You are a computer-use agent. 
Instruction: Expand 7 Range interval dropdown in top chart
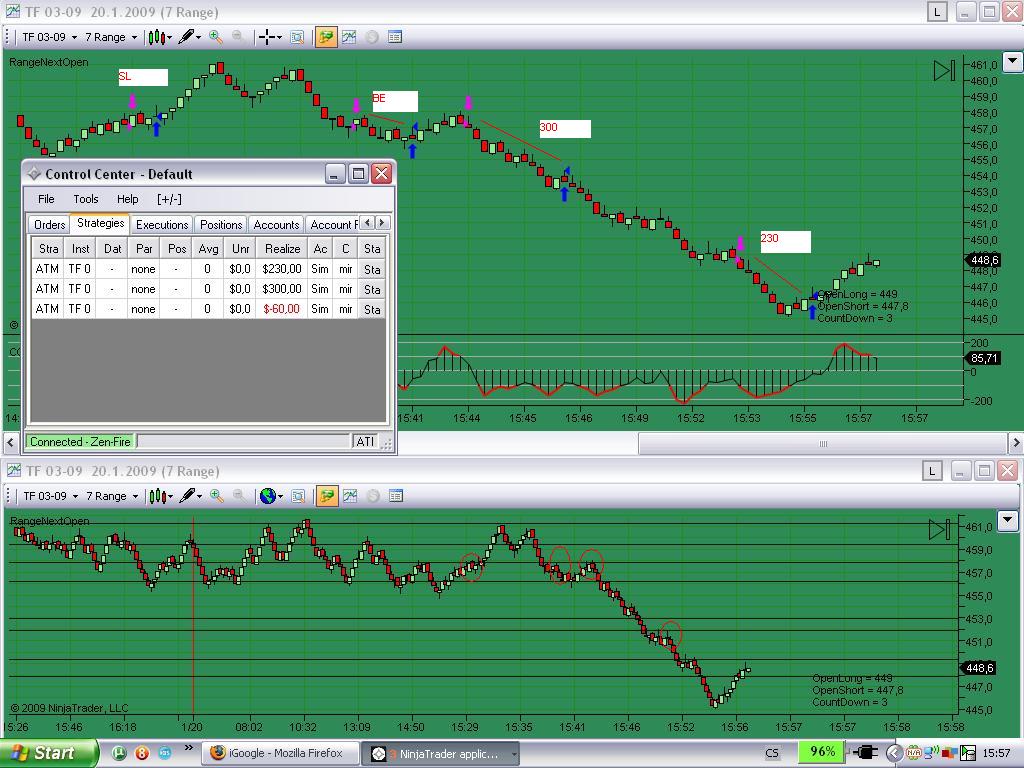tap(111, 37)
